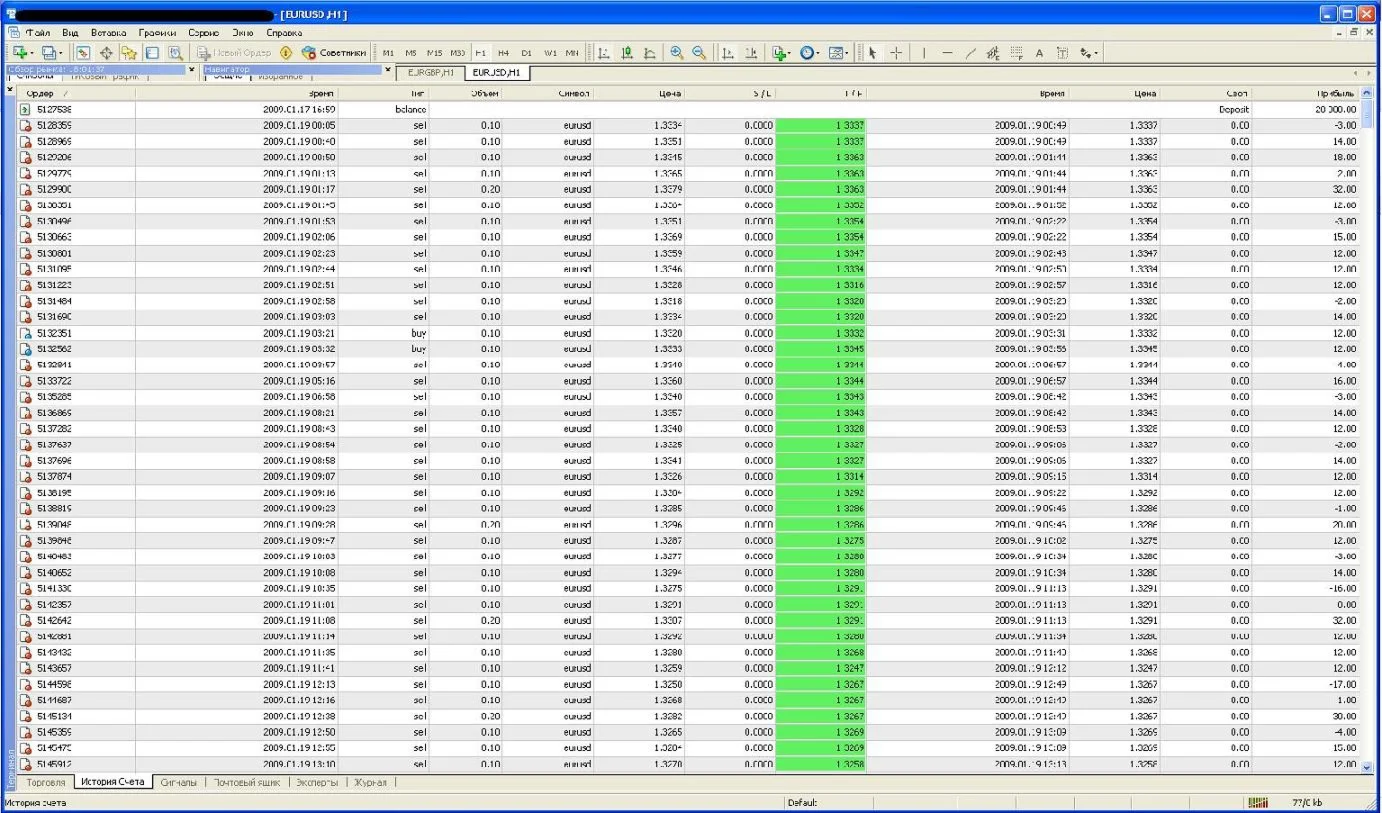Open the new chart dropdown arrow
The height and width of the screenshot is (813, 1382).
pos(33,53)
